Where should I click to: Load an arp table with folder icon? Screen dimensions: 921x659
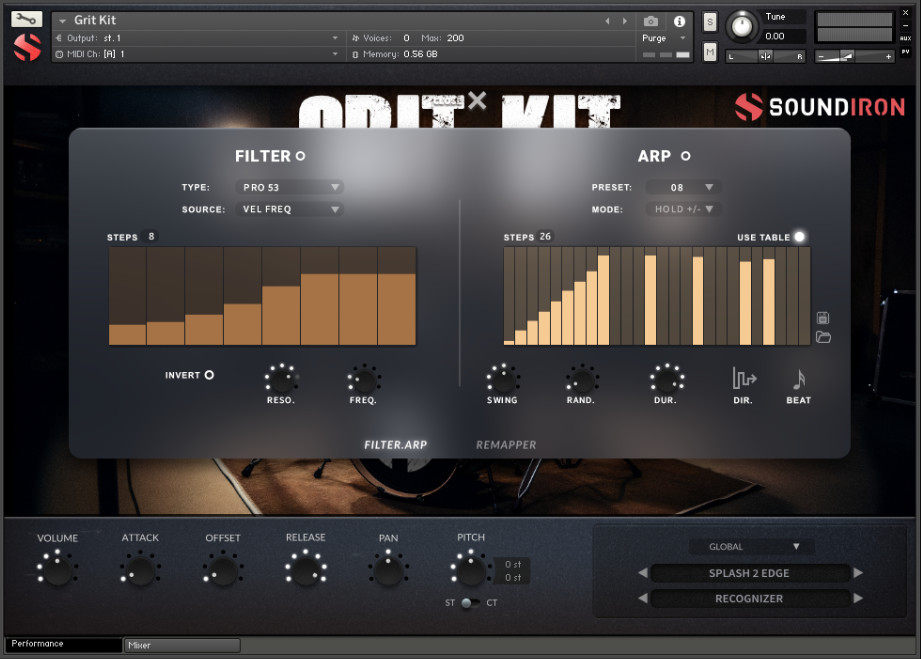click(x=823, y=337)
